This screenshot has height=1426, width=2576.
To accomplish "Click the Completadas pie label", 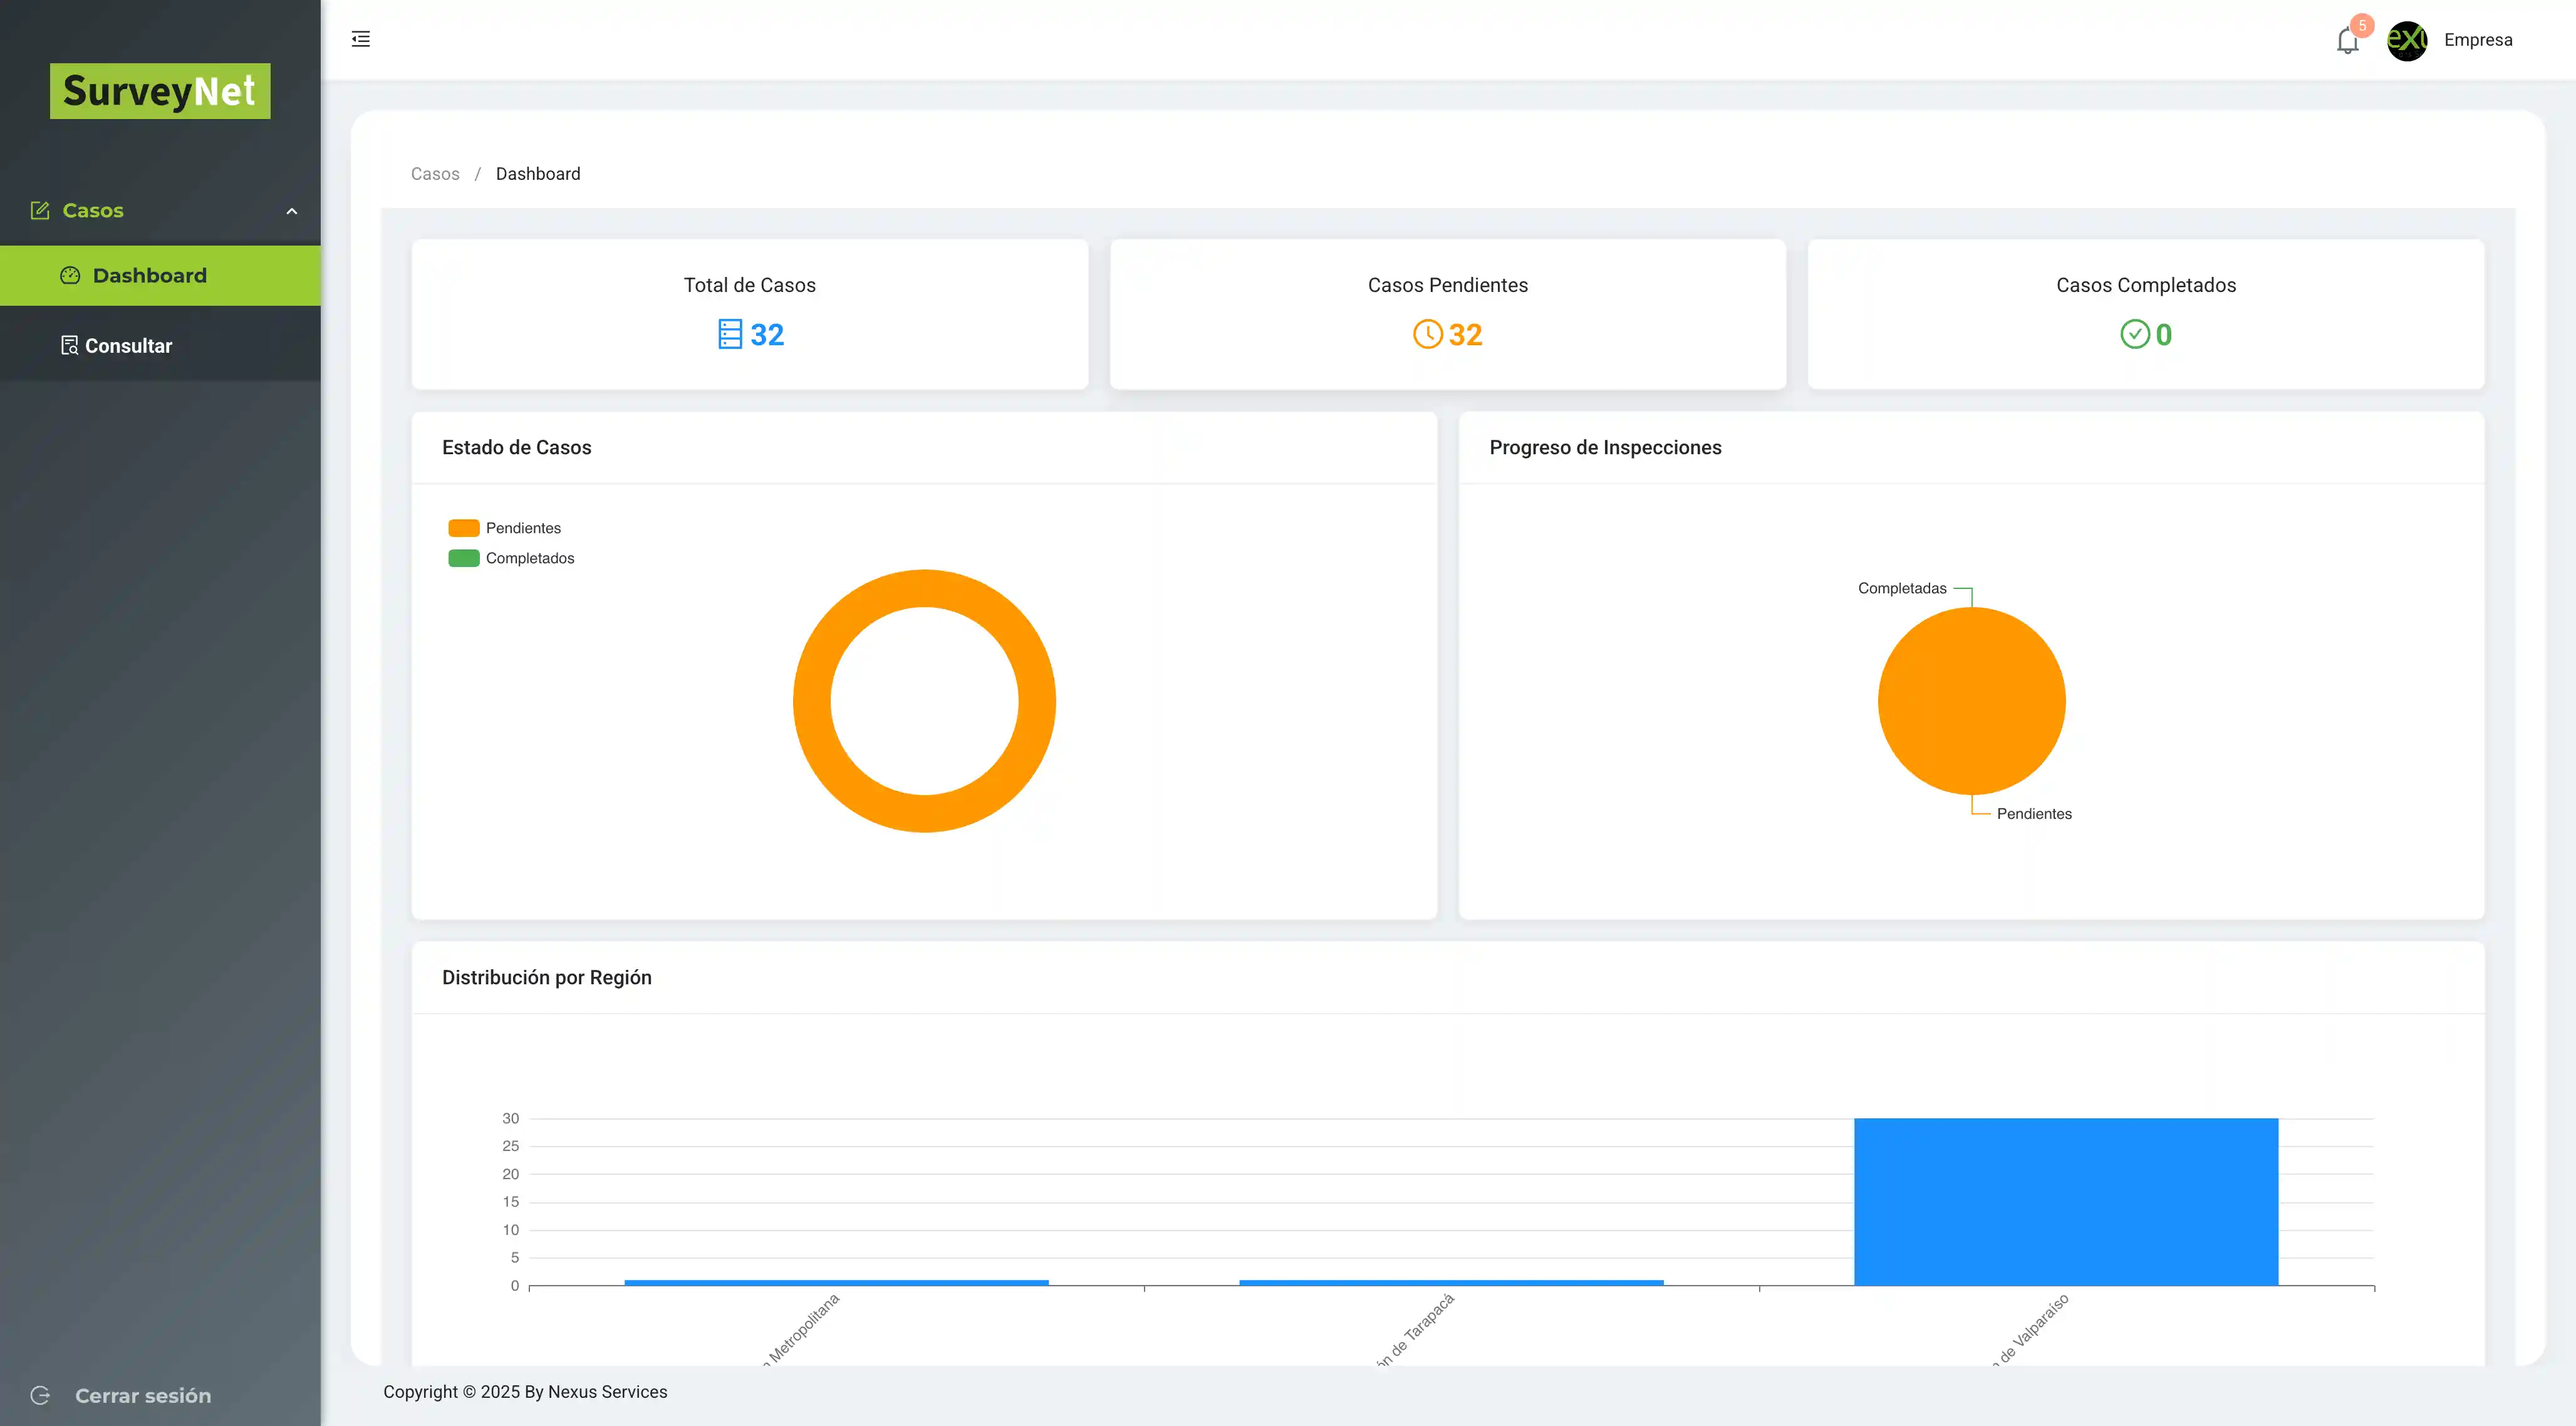I will click(1902, 588).
